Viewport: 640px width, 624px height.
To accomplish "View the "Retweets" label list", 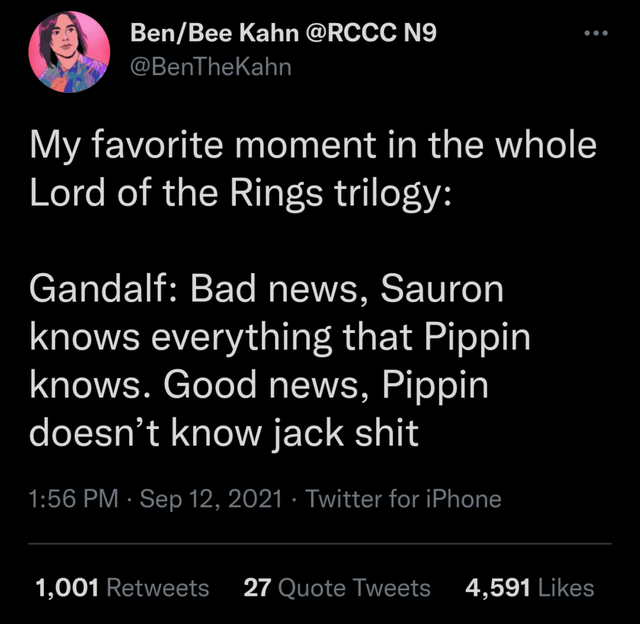I will point(157,588).
